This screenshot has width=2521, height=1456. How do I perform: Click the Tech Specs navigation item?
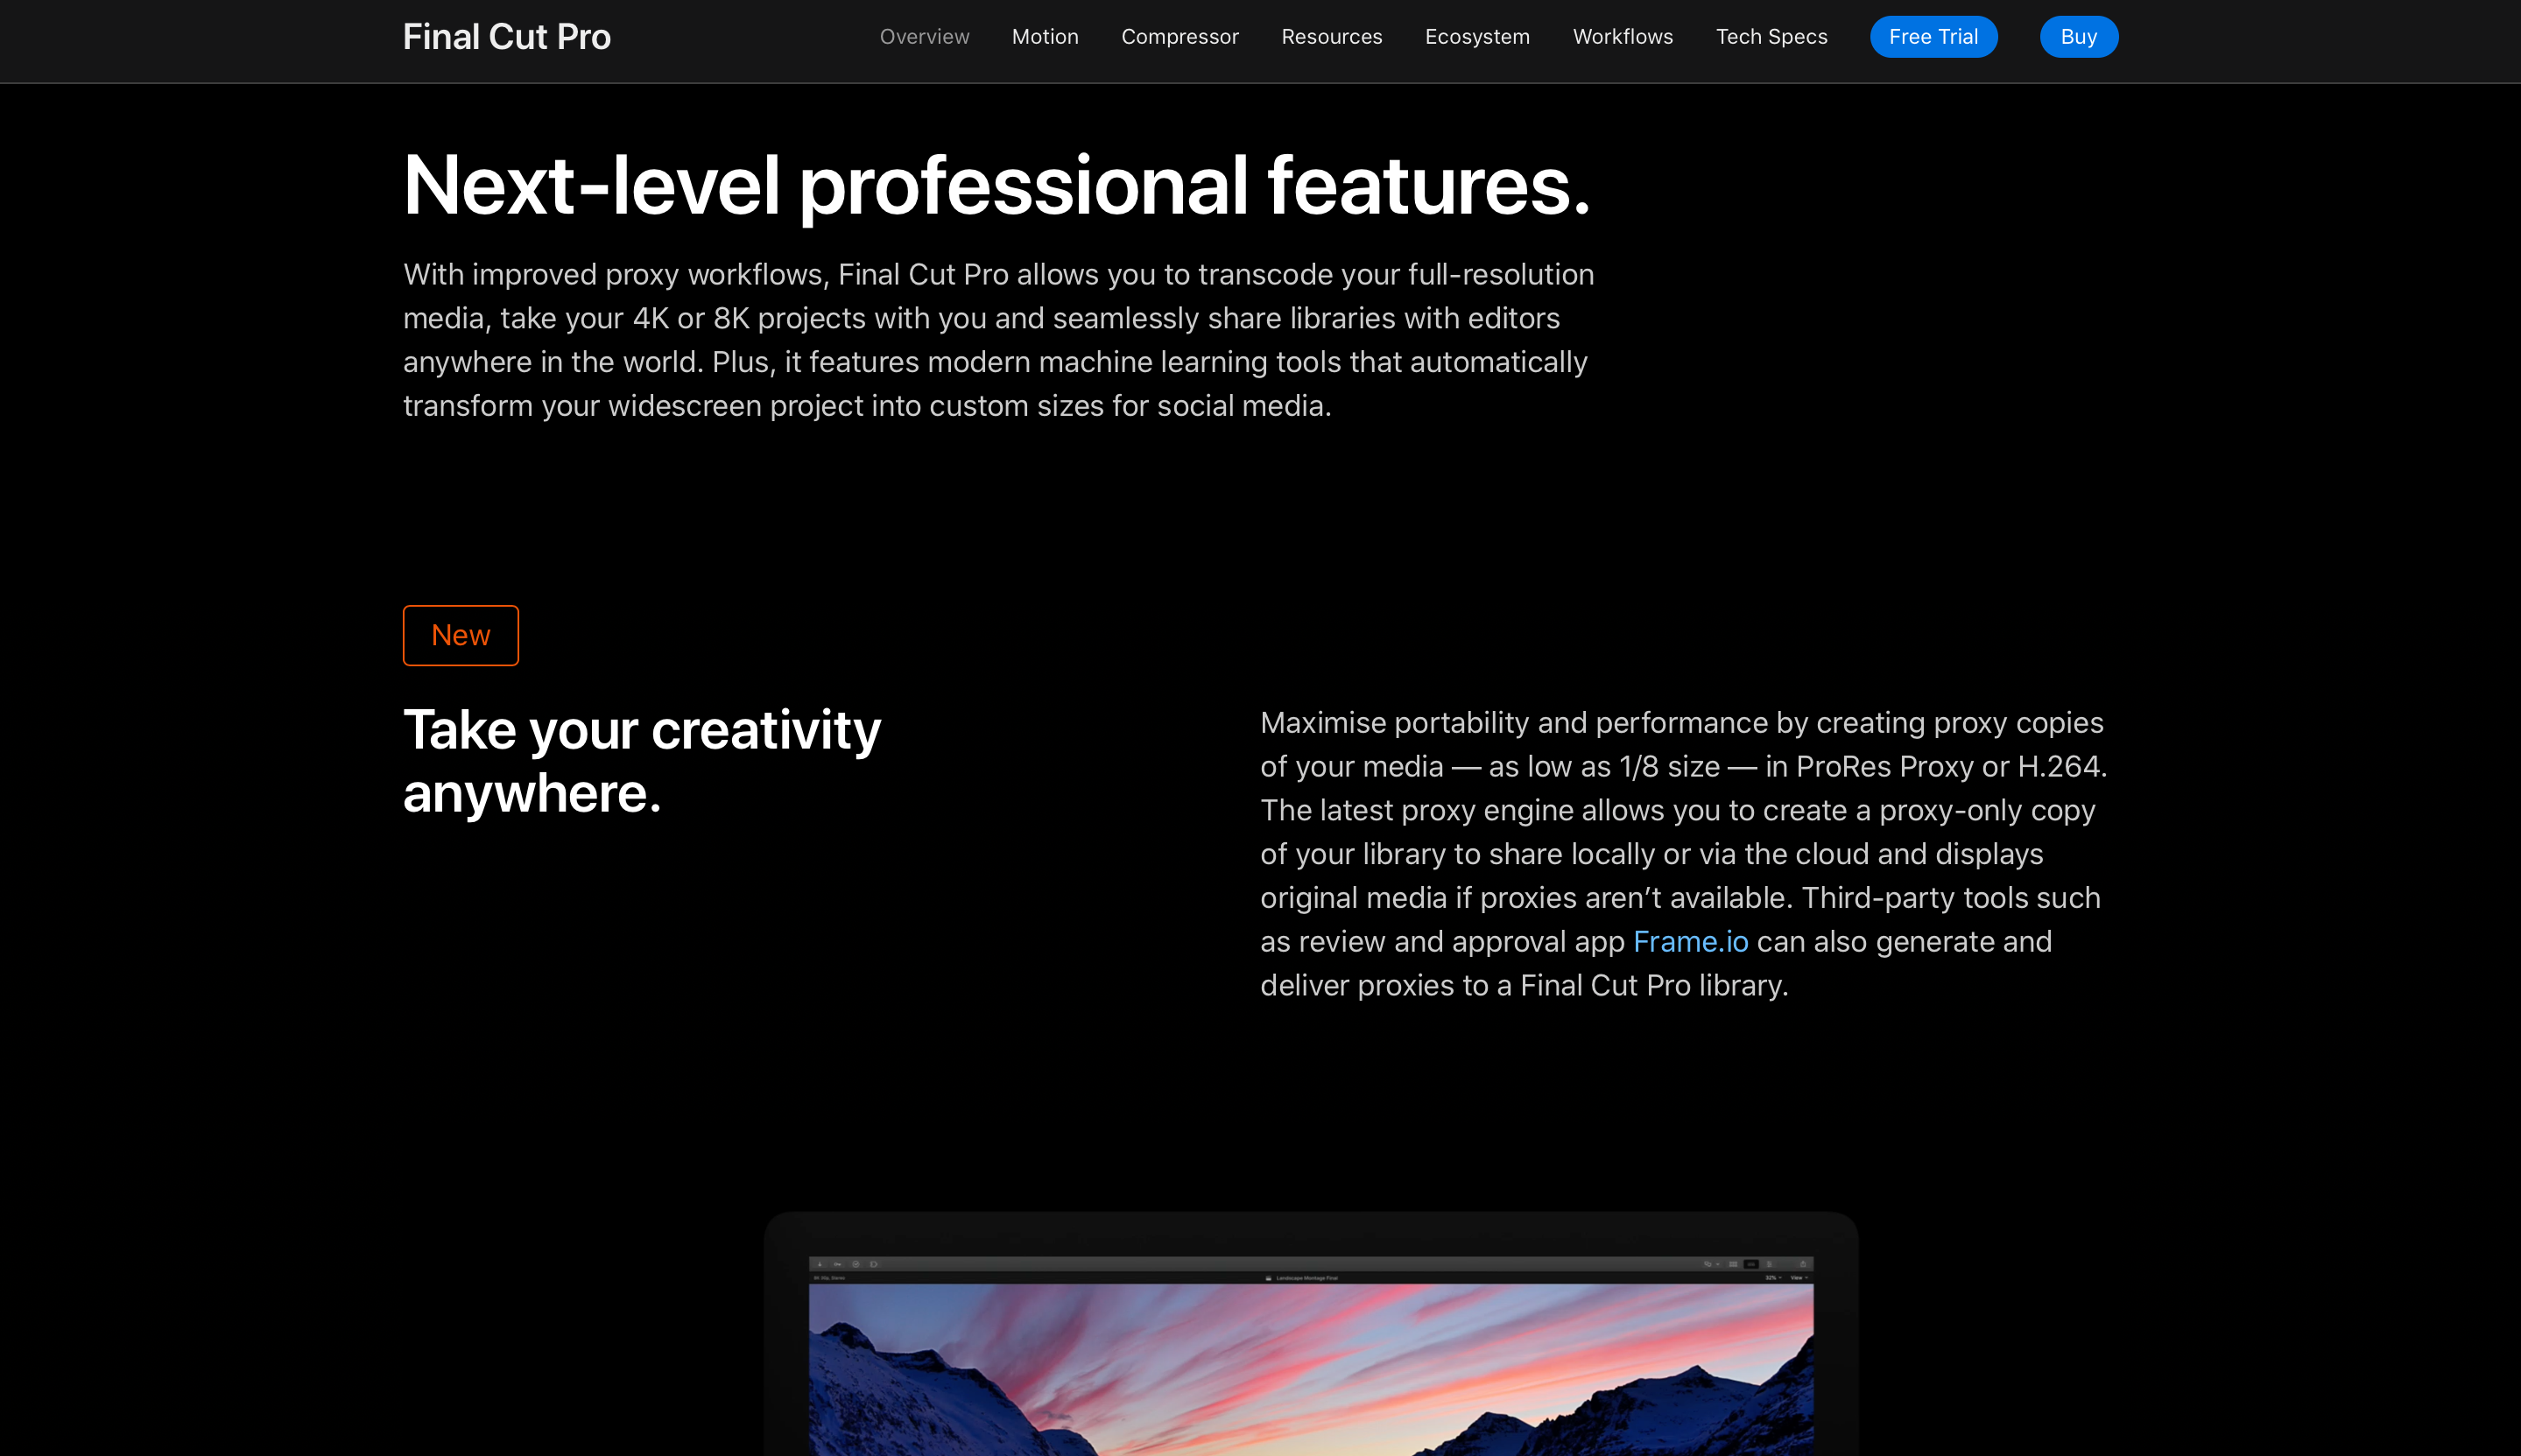click(1769, 37)
